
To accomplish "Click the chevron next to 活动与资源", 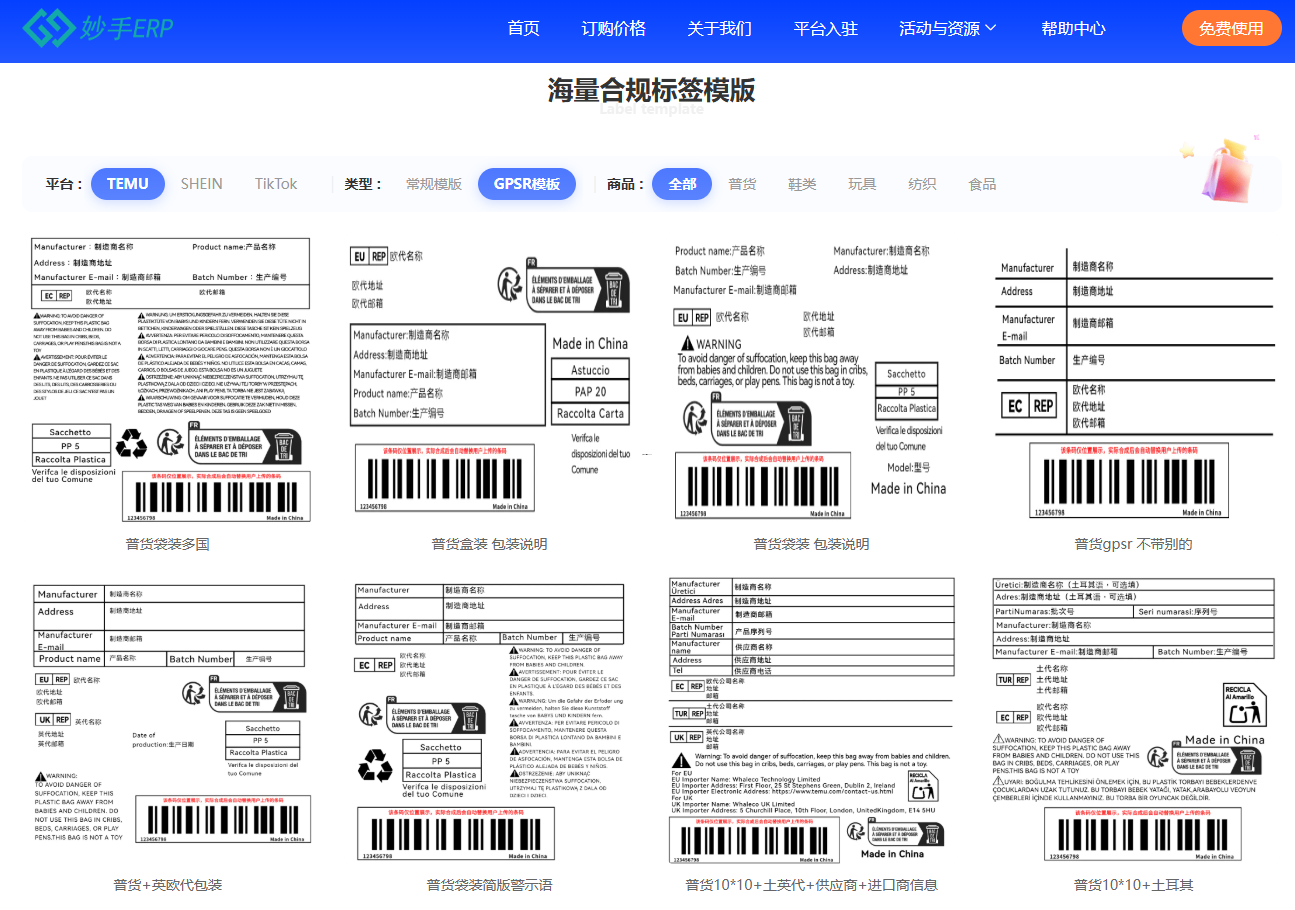I will (991, 28).
